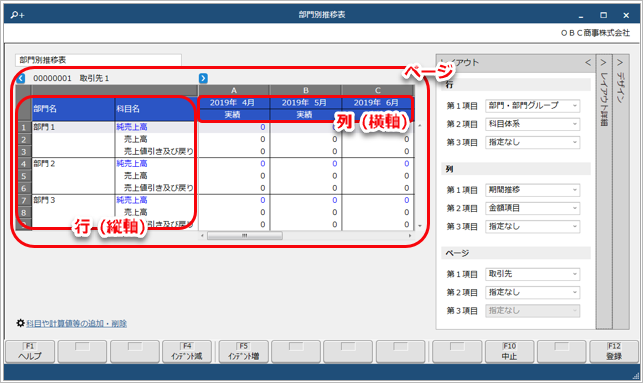Image resolution: width=643 pixels, height=383 pixels.
Task: Click the vertical scrollbar up arrow of the table
Action: [x=420, y=125]
